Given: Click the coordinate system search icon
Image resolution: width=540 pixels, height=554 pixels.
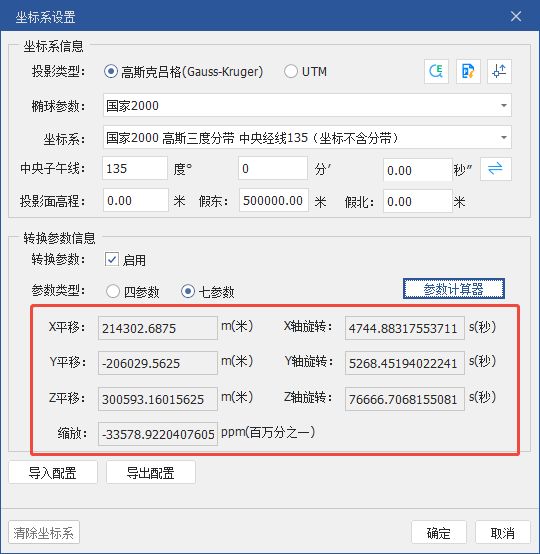Looking at the screenshot, I should [x=436, y=71].
